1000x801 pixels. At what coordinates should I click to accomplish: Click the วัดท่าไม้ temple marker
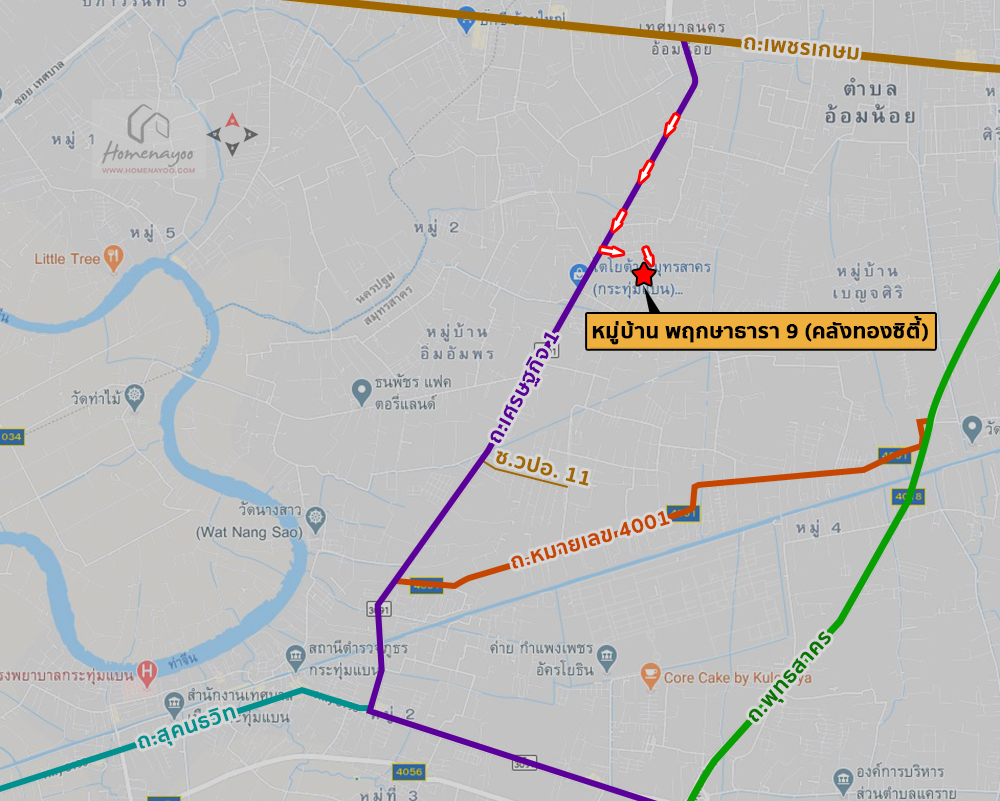135,397
